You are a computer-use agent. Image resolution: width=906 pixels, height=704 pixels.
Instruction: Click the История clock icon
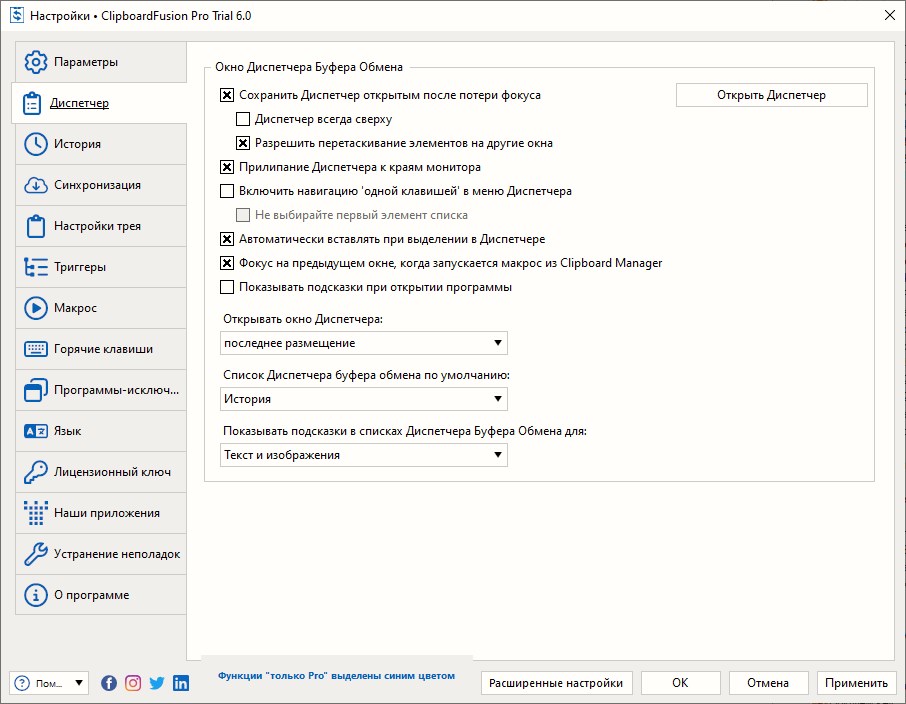35,144
